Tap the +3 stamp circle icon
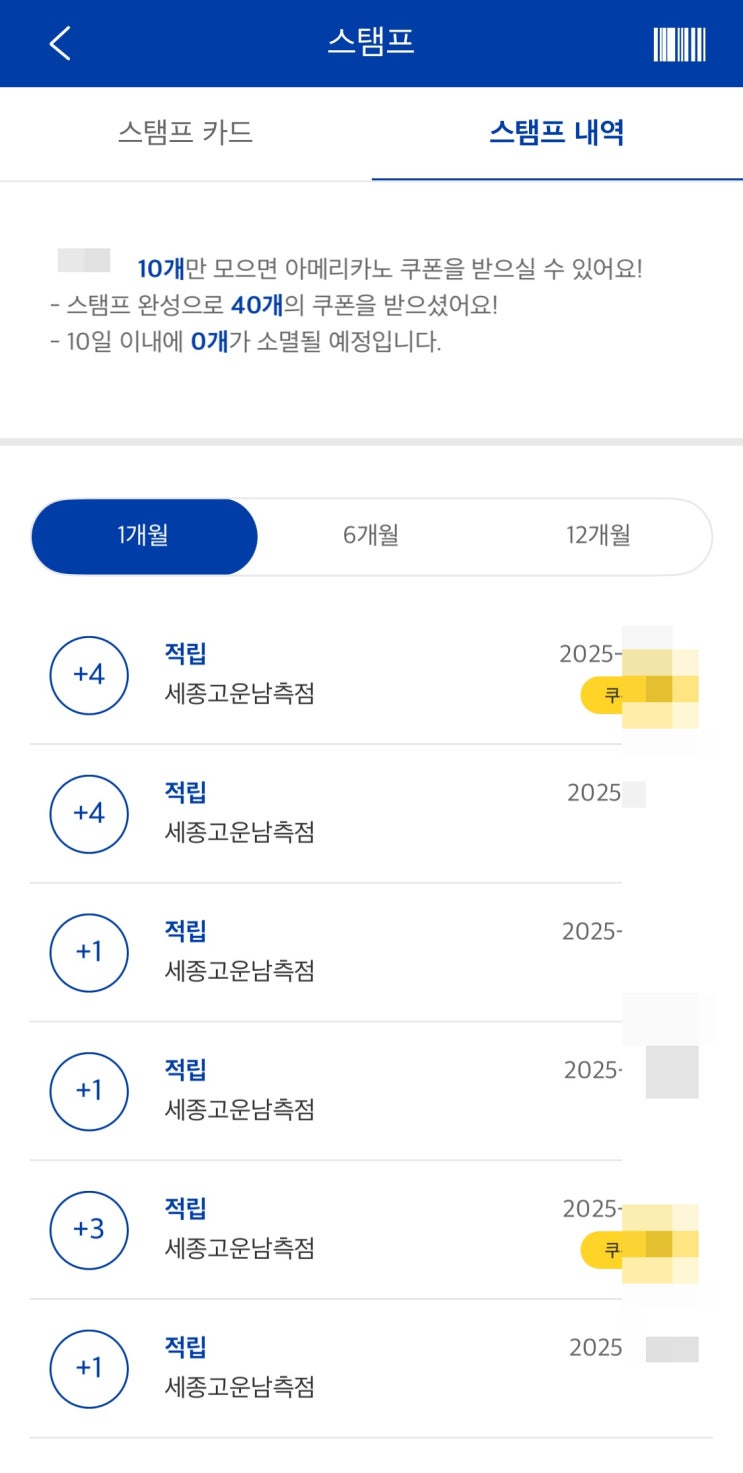Screen dimensions: 743x1473 pyautogui.click(x=89, y=1229)
